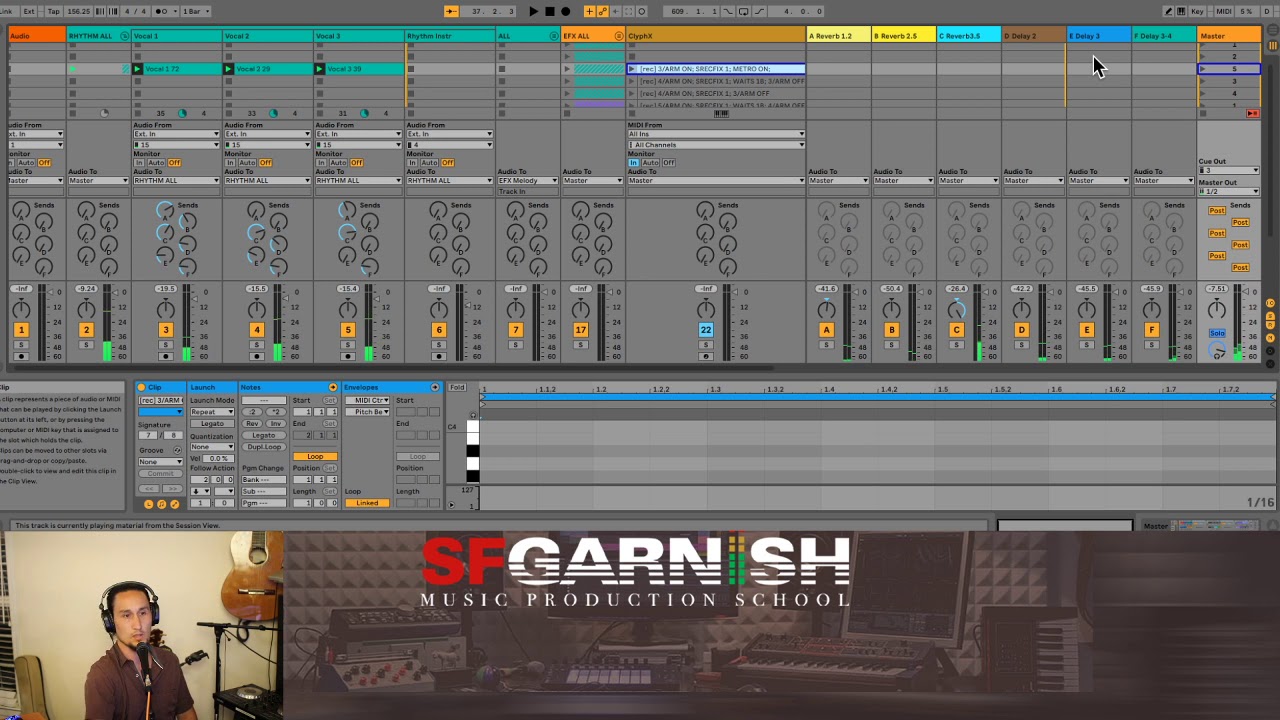Select the A Reverb 1.2 return track header
This screenshot has height=720, width=1280.
(838, 36)
